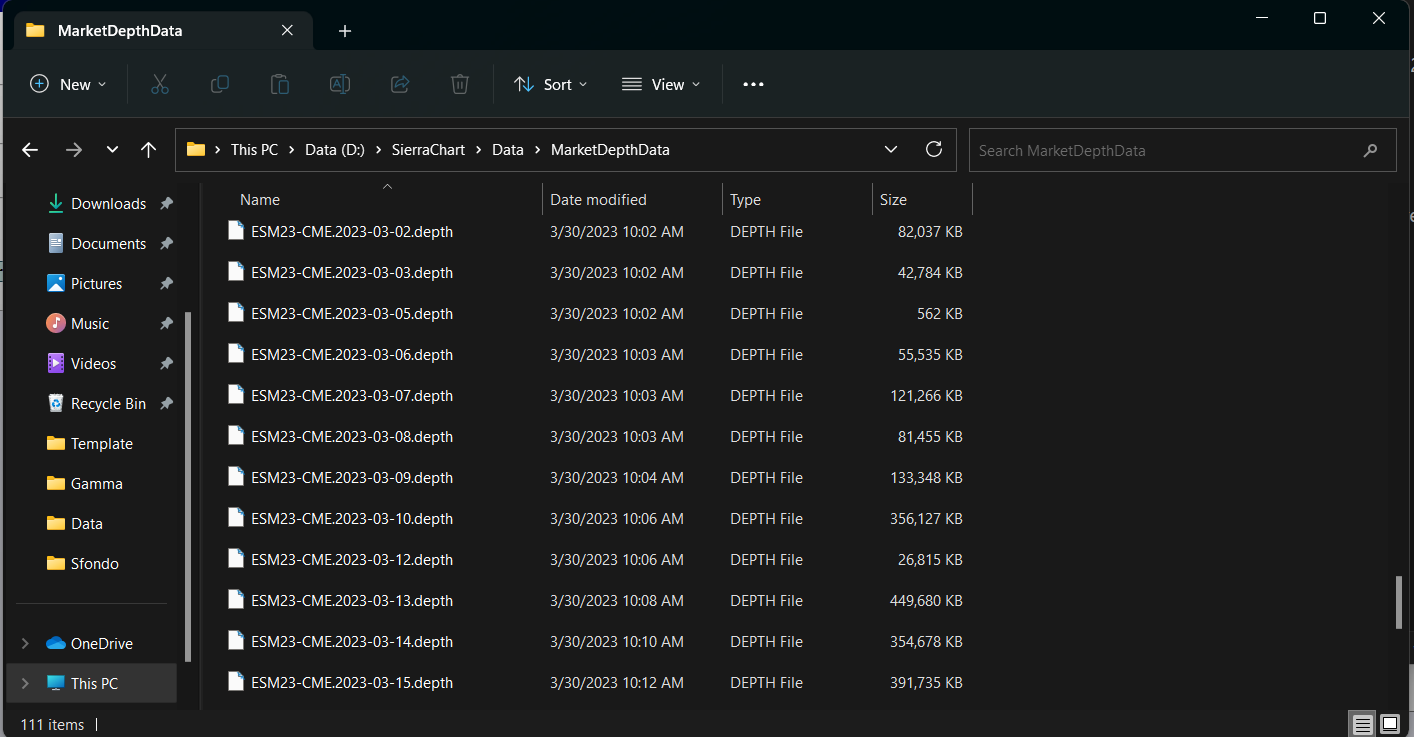Open a new File Explorer tab
The image size is (1414, 737).
tap(345, 31)
